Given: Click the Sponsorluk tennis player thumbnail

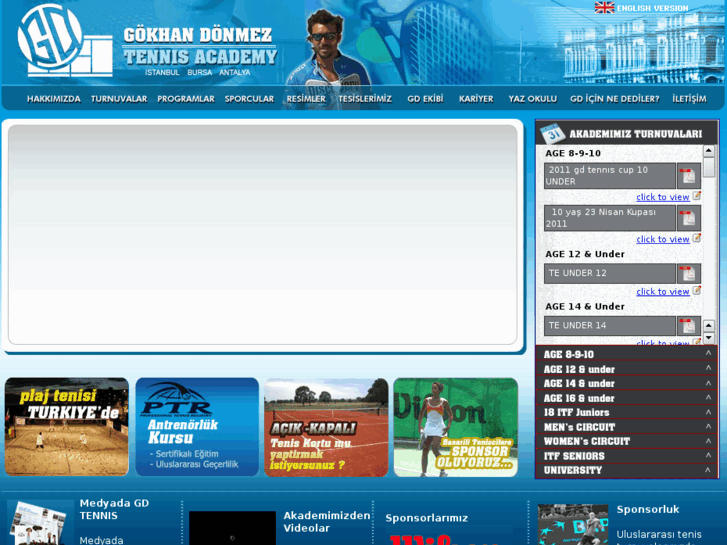Looking at the screenshot, I should (x=573, y=525).
